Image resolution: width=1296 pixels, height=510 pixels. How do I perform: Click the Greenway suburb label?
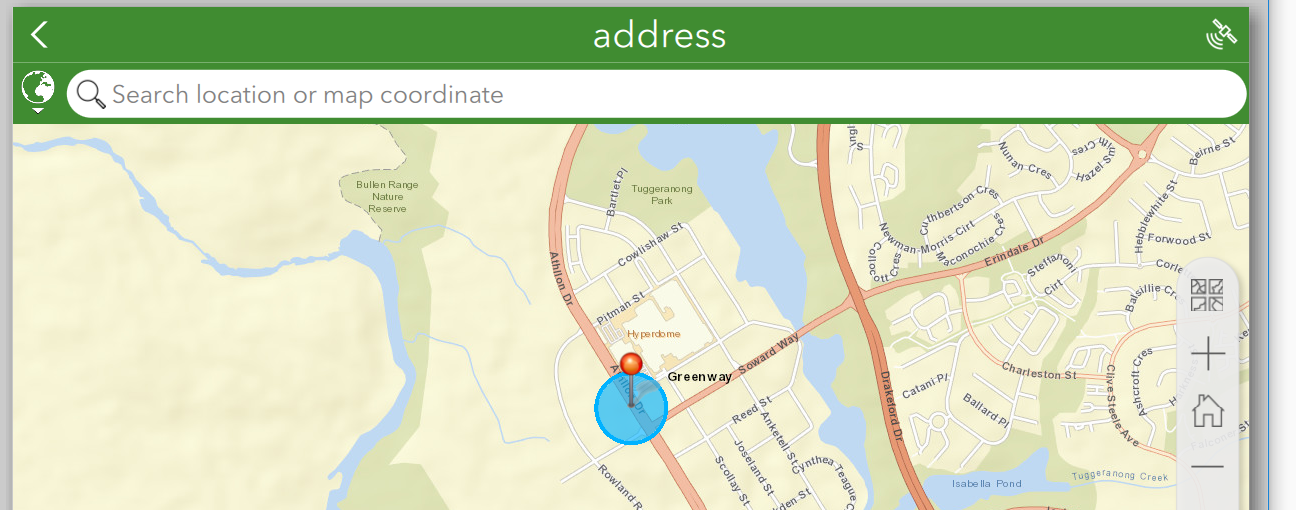click(700, 376)
